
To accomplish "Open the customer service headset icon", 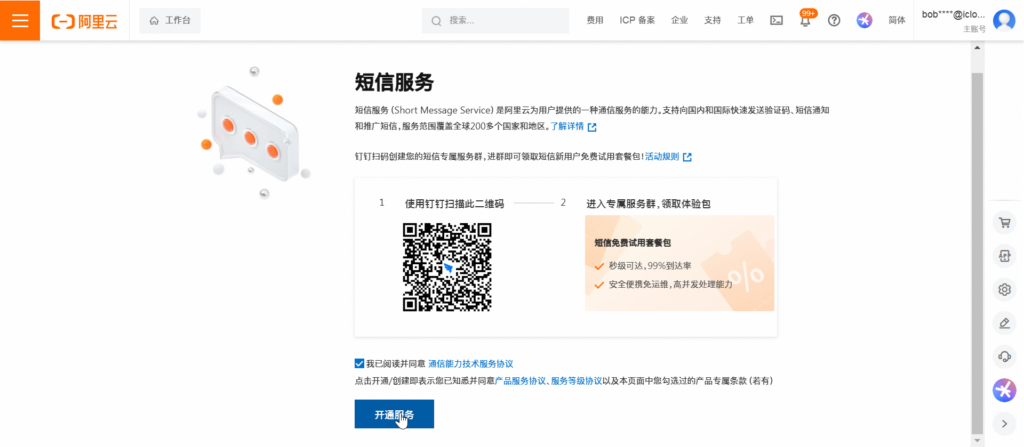I will (x=1004, y=356).
